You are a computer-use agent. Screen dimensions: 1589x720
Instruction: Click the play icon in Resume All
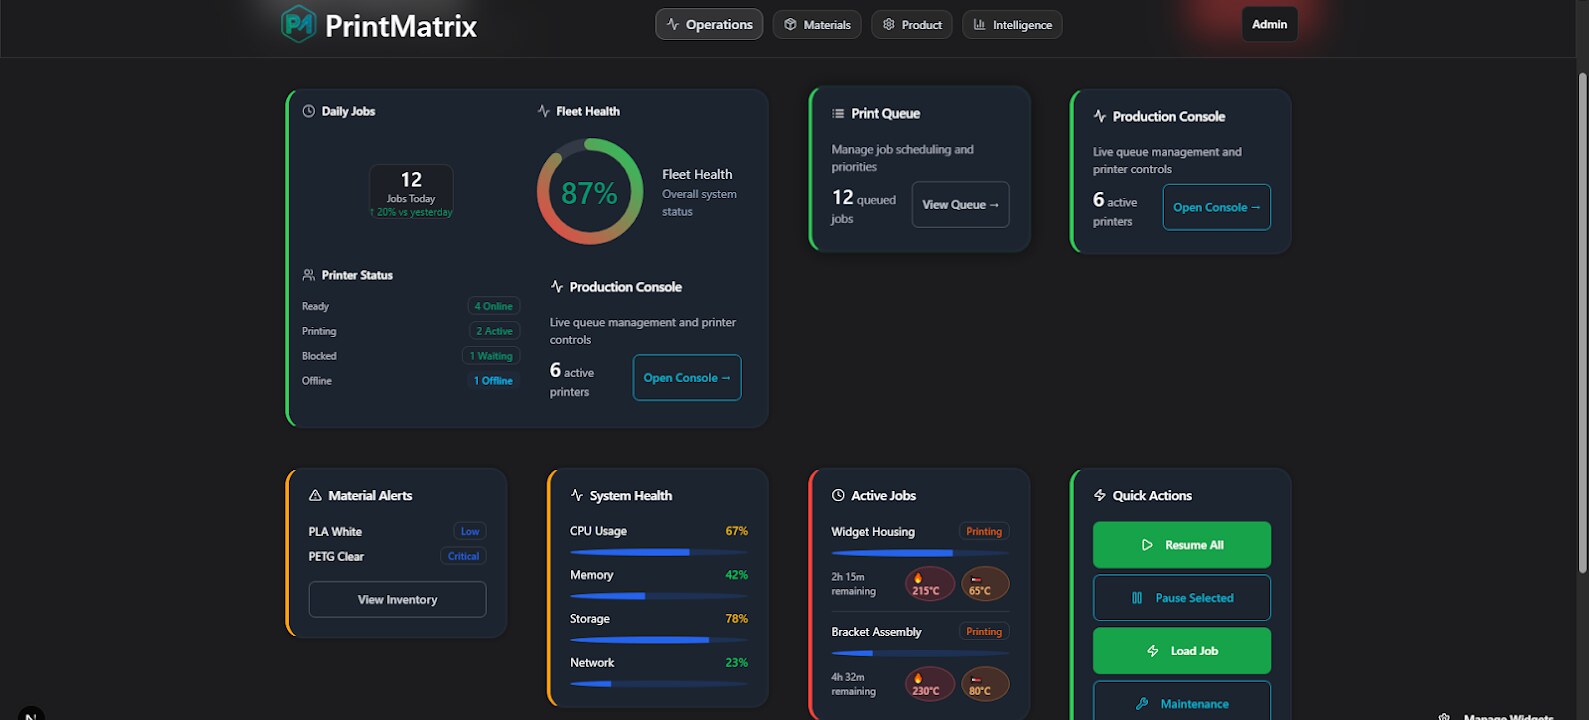pyautogui.click(x=1147, y=545)
